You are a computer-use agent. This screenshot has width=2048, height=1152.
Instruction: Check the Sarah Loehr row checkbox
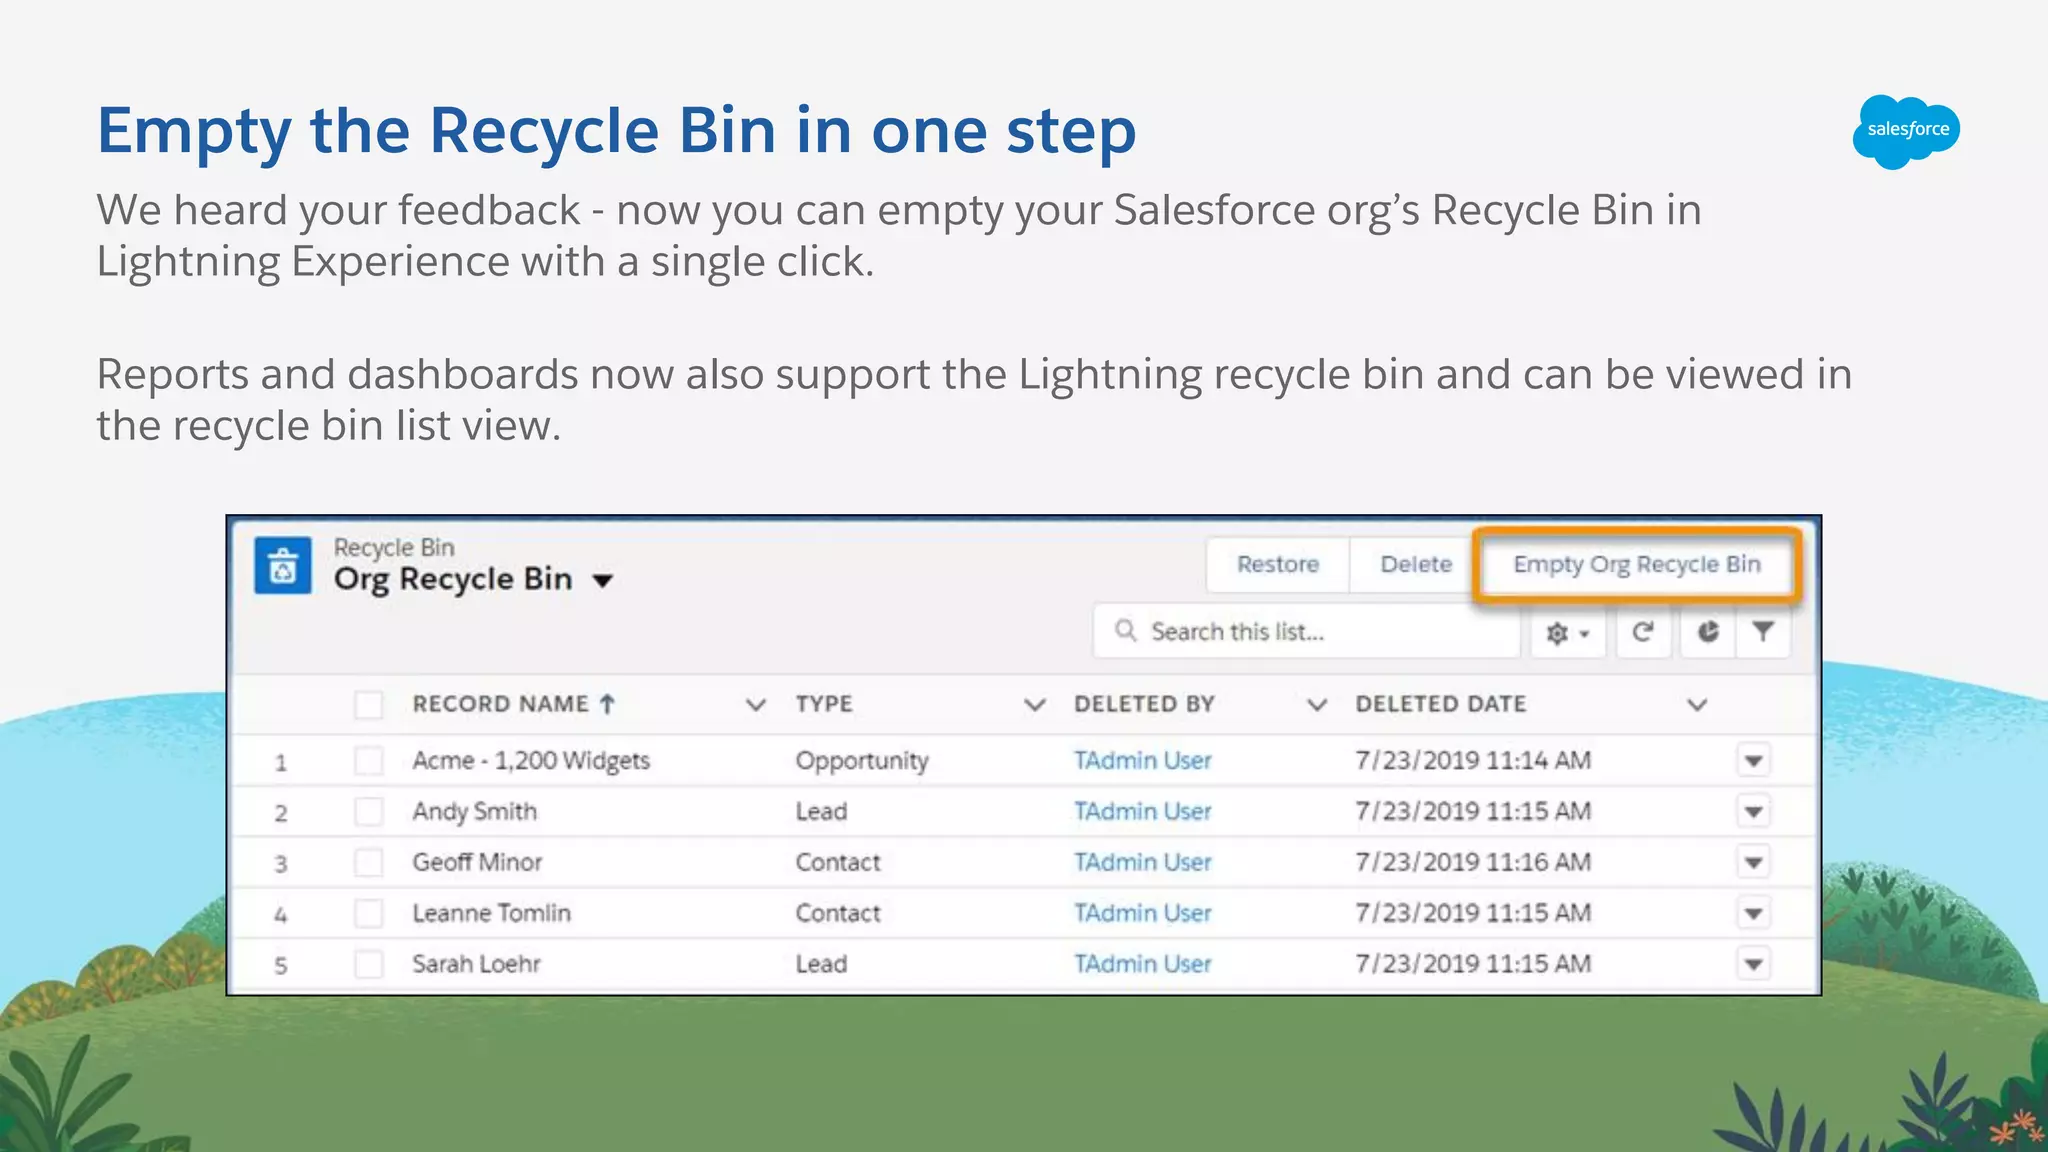pos(369,964)
